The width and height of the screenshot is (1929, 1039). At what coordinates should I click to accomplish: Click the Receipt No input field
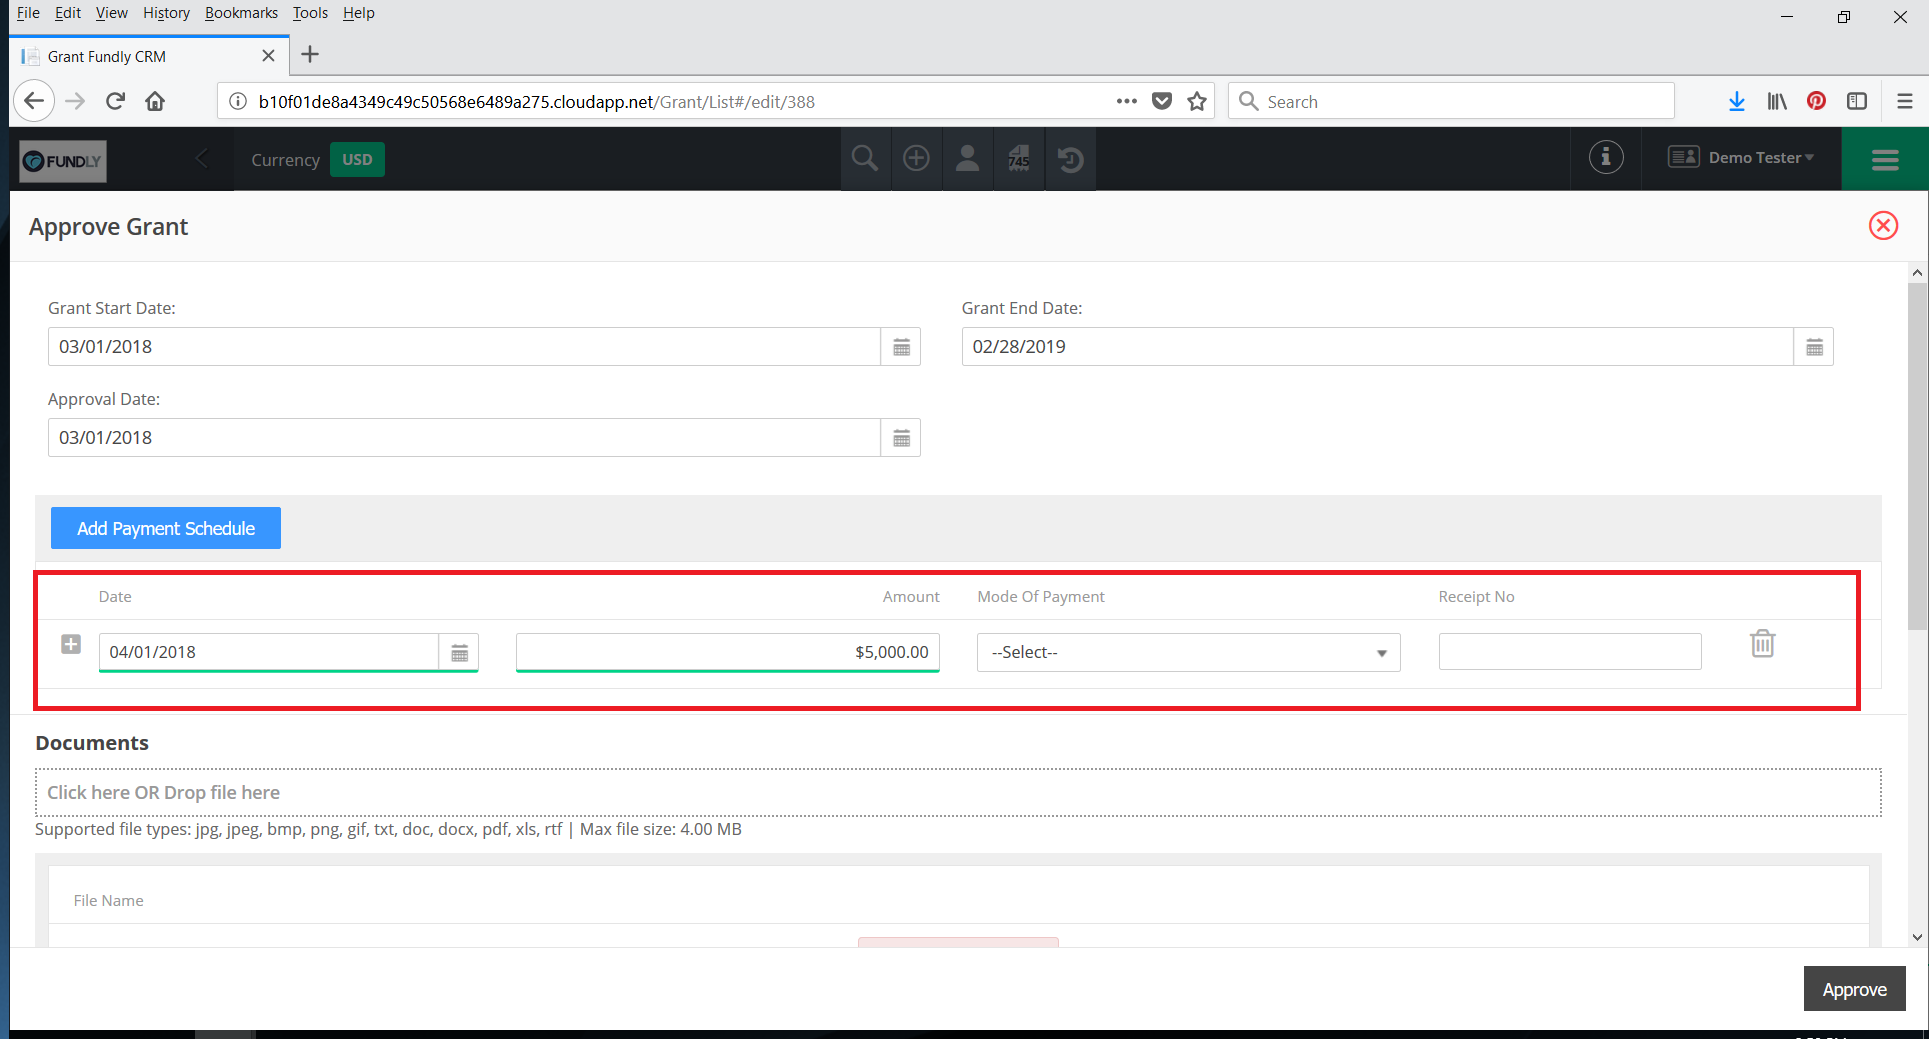tap(1569, 652)
